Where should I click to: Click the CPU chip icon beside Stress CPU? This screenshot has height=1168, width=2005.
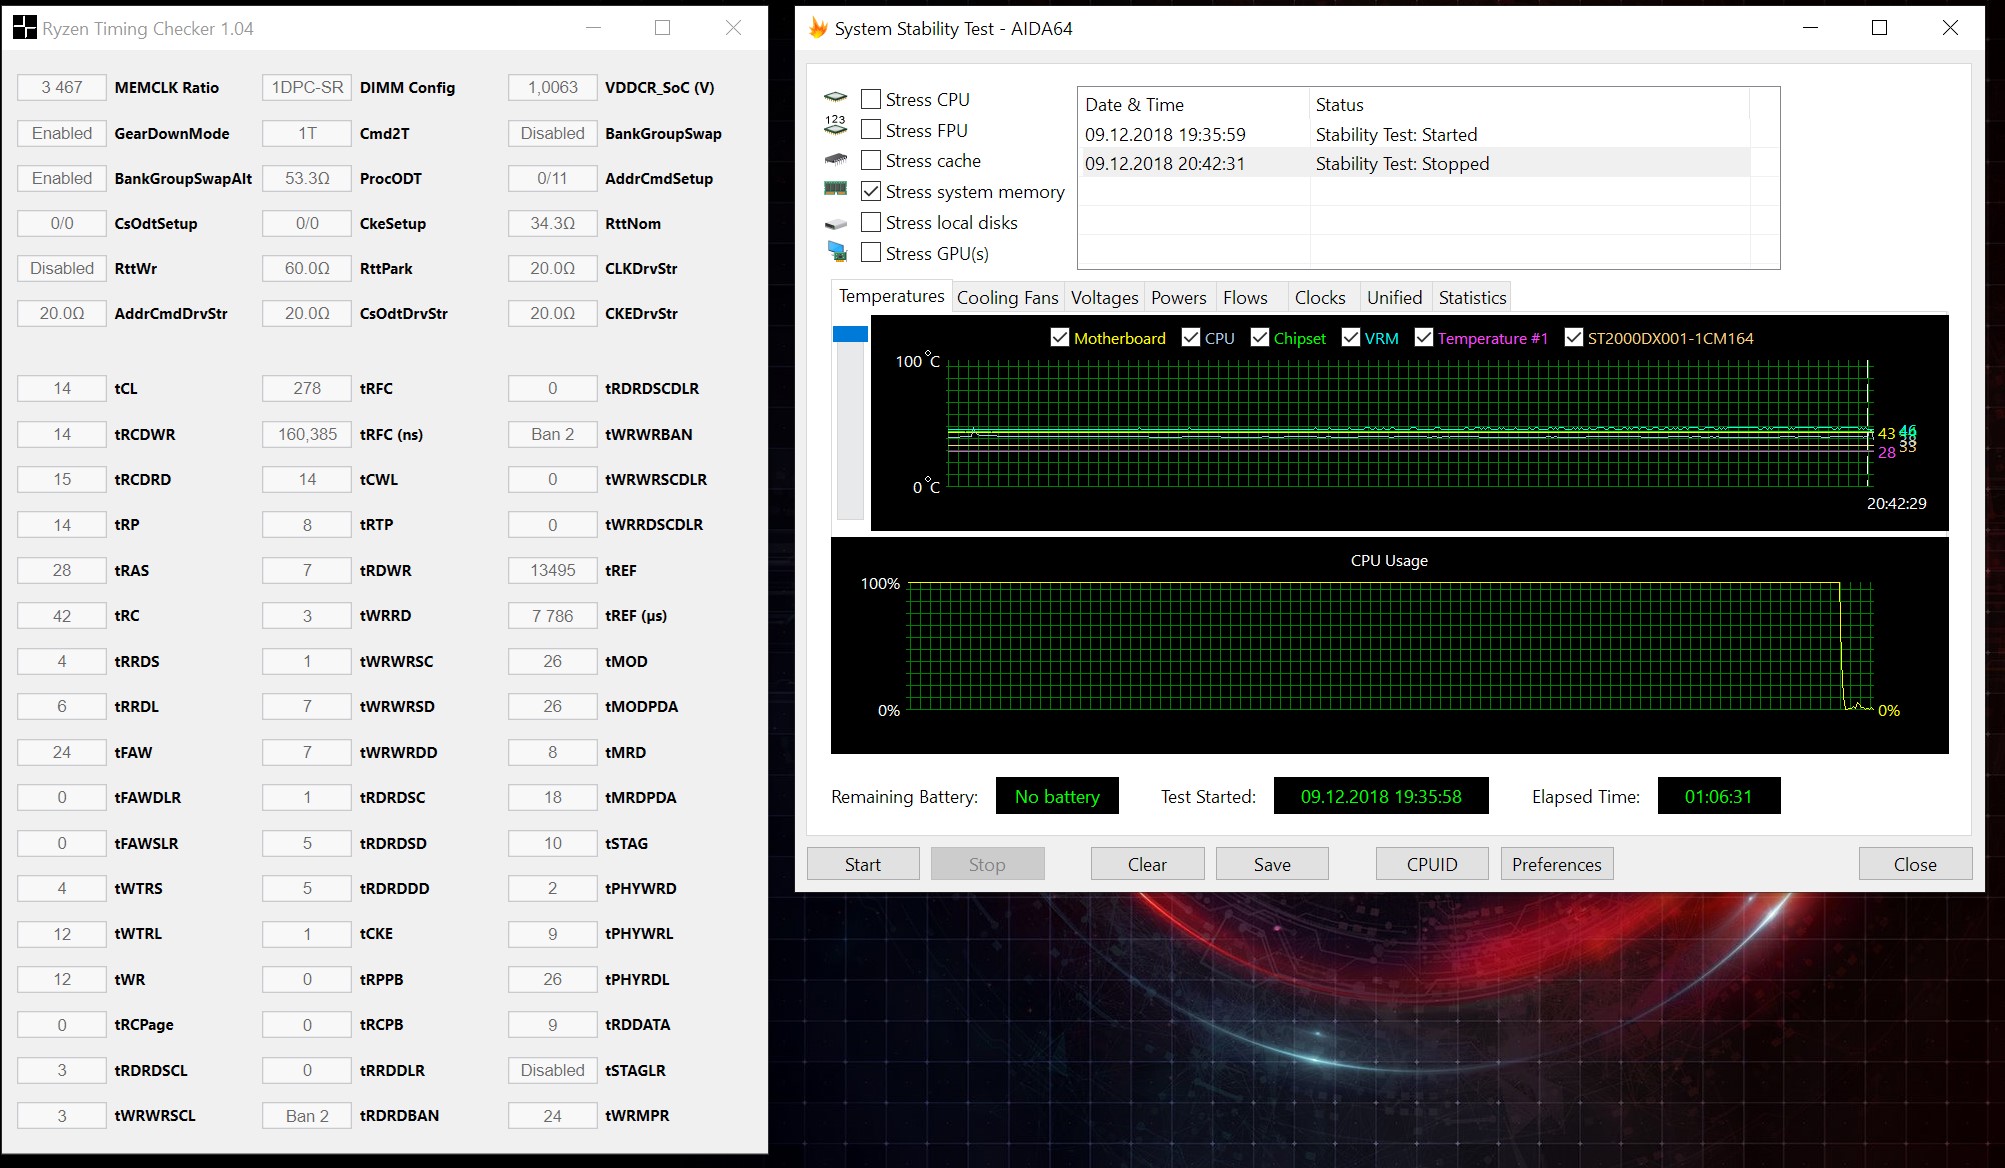click(x=835, y=98)
